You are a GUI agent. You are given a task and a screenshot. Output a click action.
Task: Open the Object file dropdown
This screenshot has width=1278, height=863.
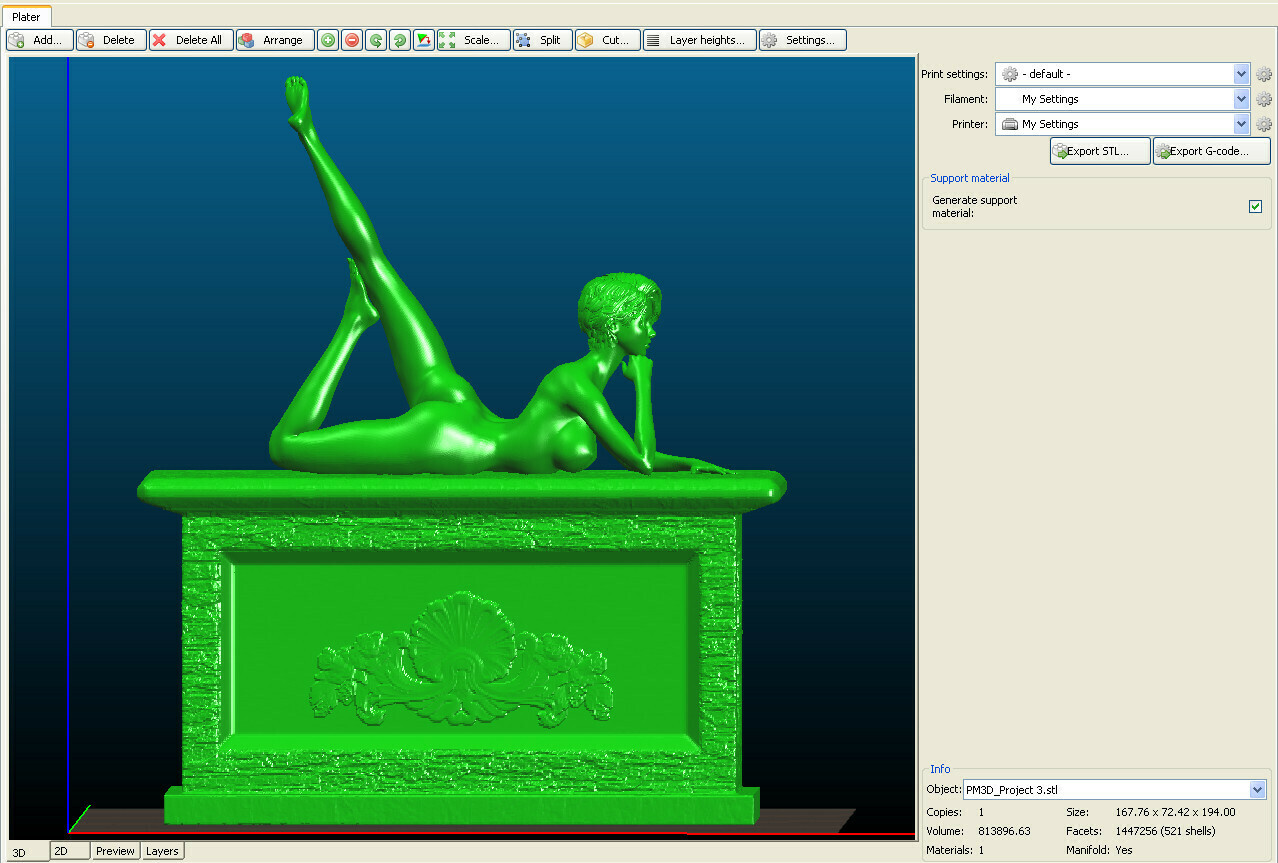tap(1257, 790)
